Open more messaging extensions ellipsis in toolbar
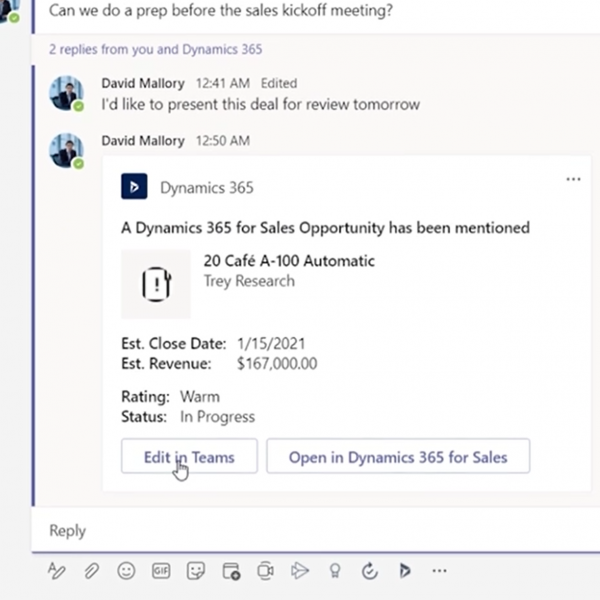Screen dimensions: 600x600 coord(439,571)
